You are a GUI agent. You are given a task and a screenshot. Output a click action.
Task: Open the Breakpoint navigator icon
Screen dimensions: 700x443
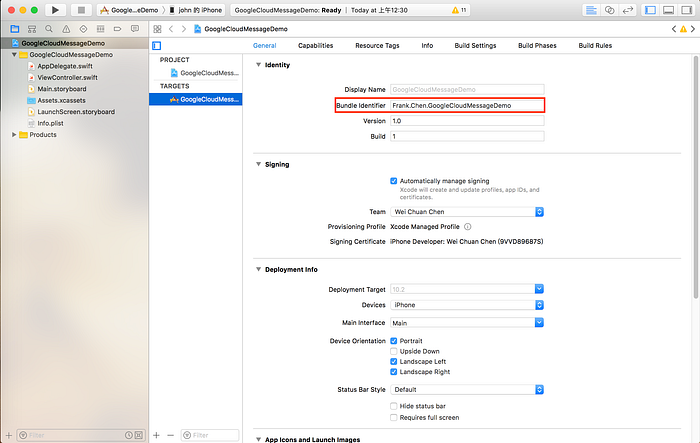click(x=117, y=29)
